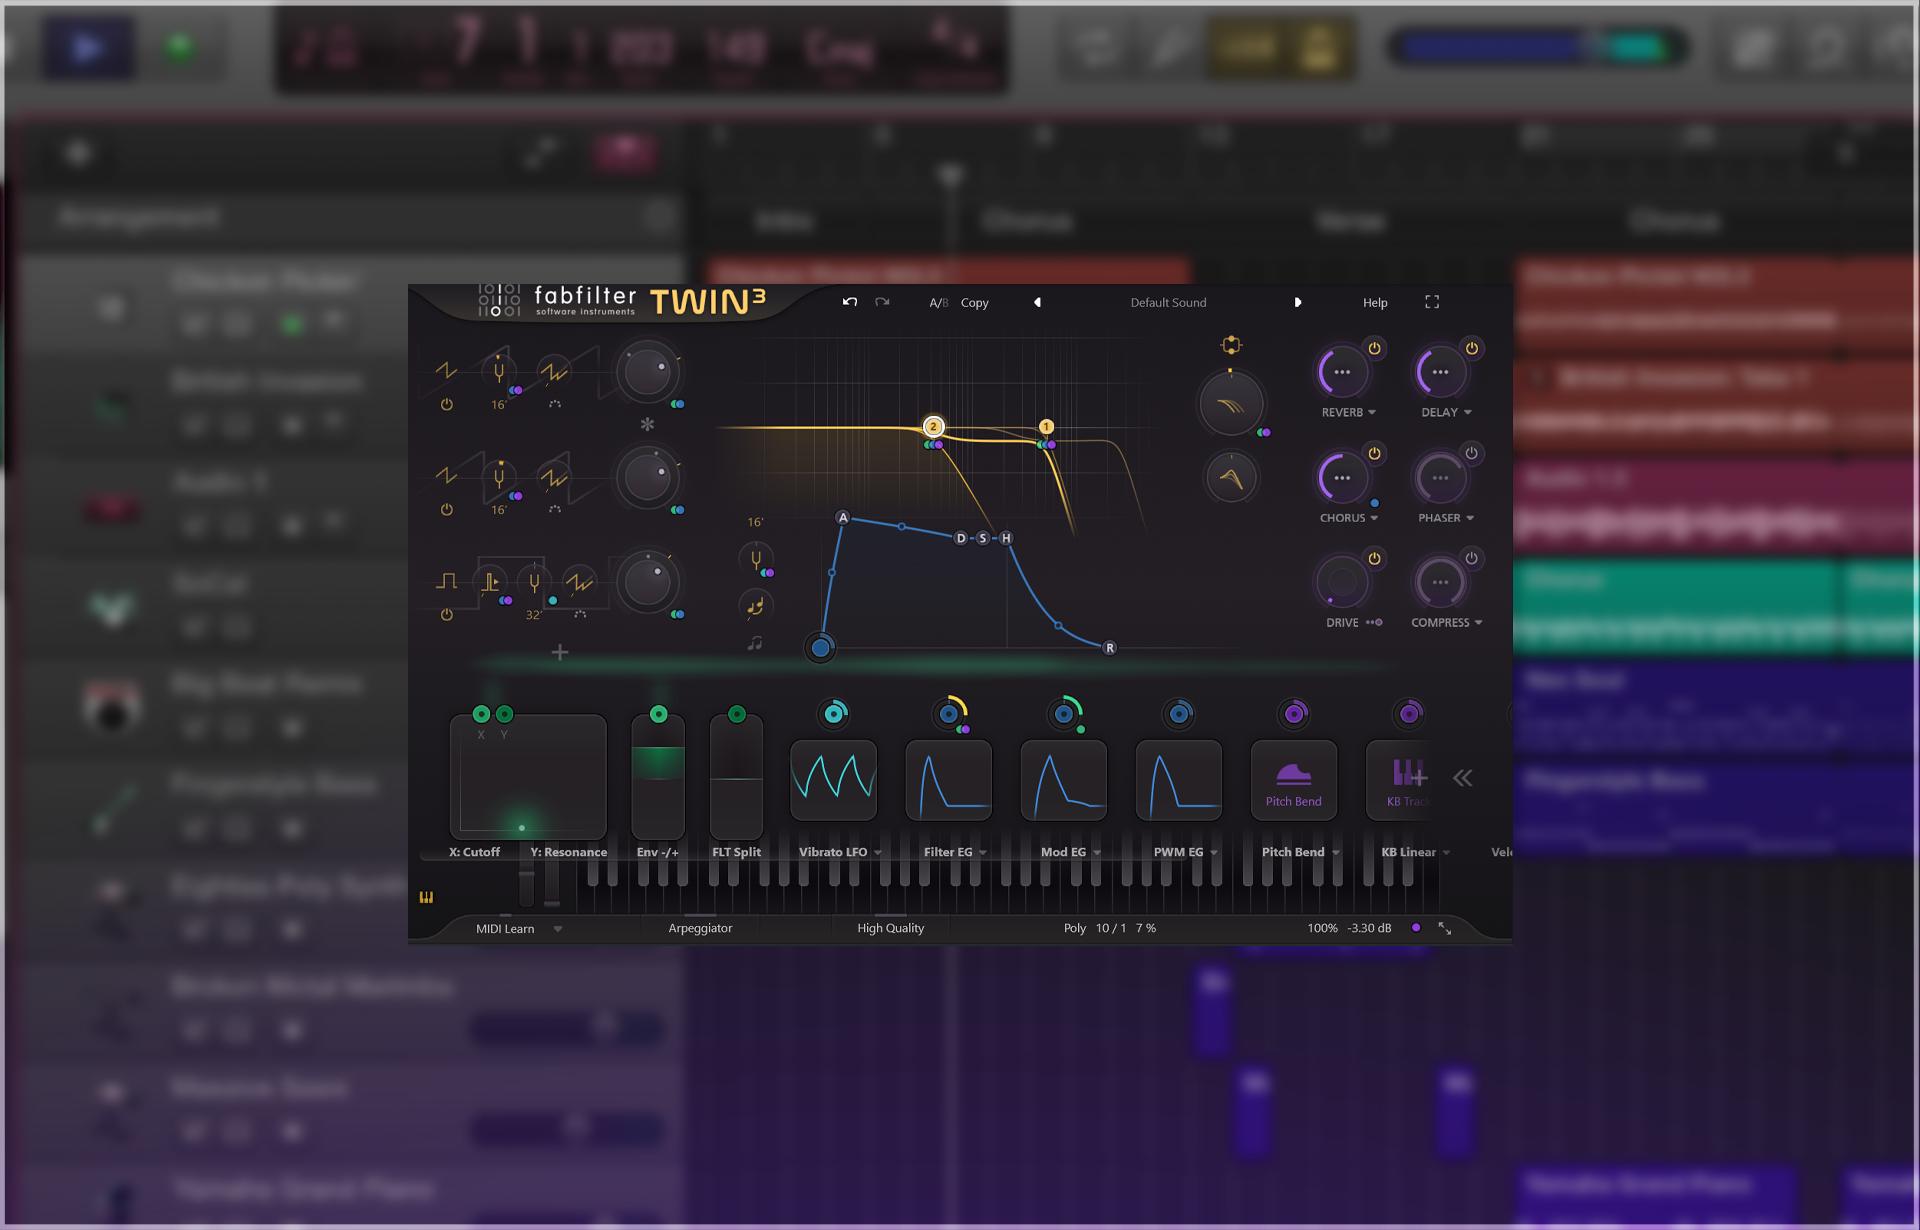Click the FLT Split vertical slider

[x=736, y=777]
